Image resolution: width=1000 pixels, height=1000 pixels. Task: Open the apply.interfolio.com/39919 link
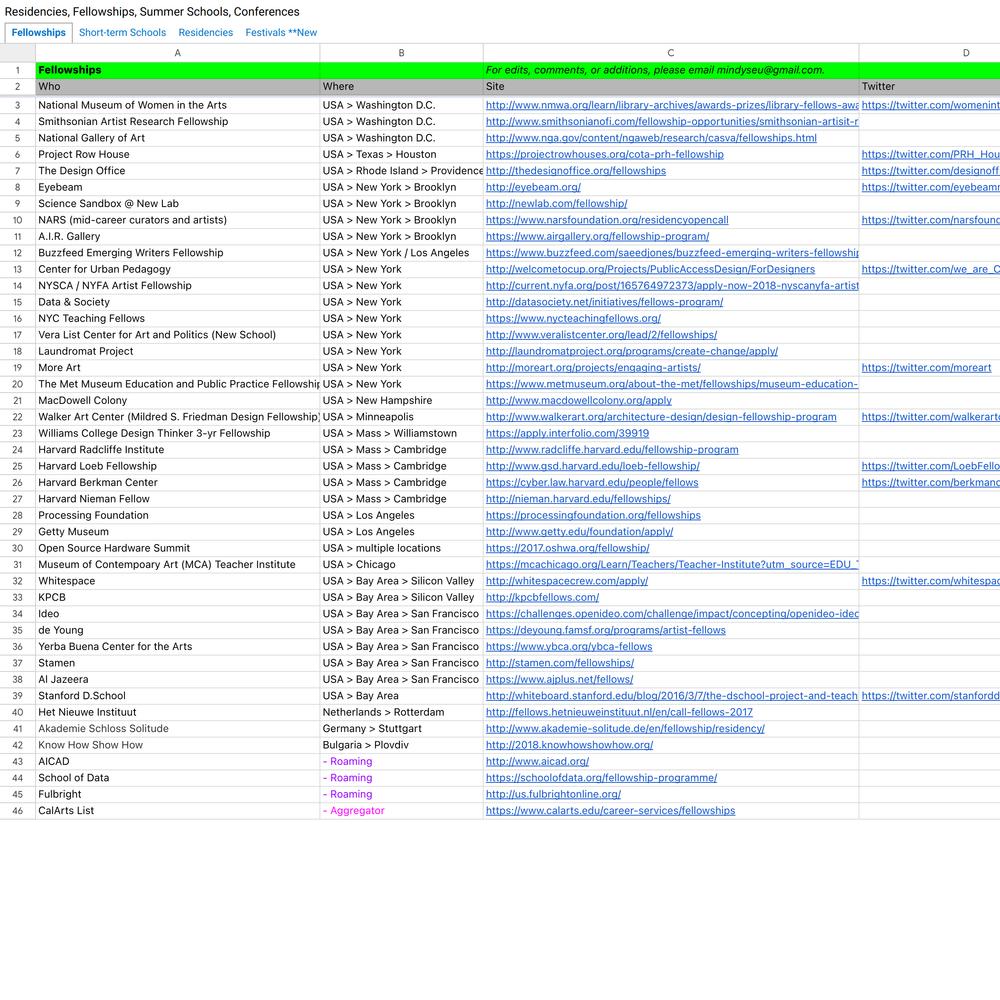click(568, 434)
